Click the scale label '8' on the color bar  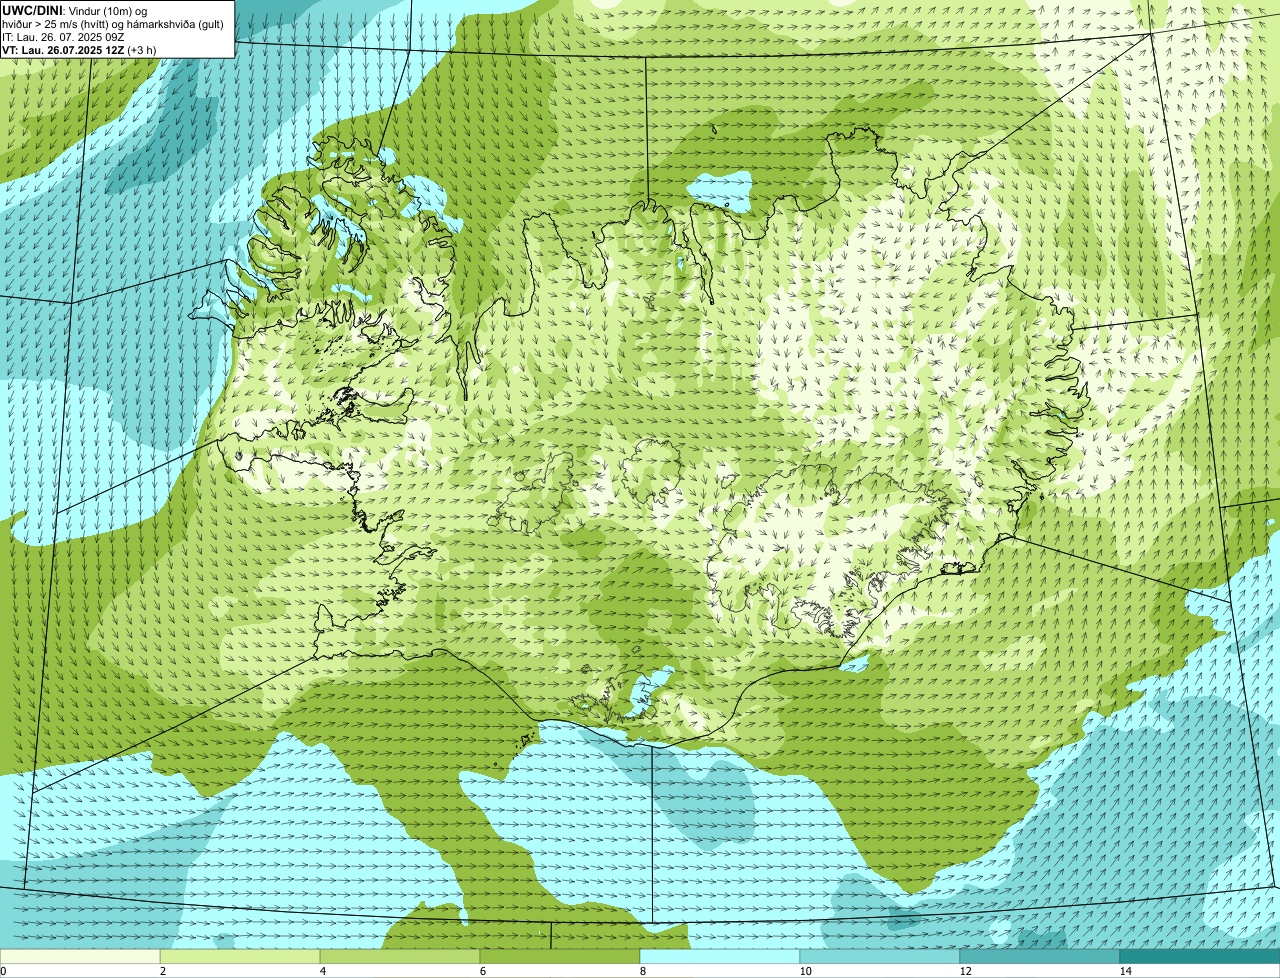pyautogui.click(x=642, y=971)
